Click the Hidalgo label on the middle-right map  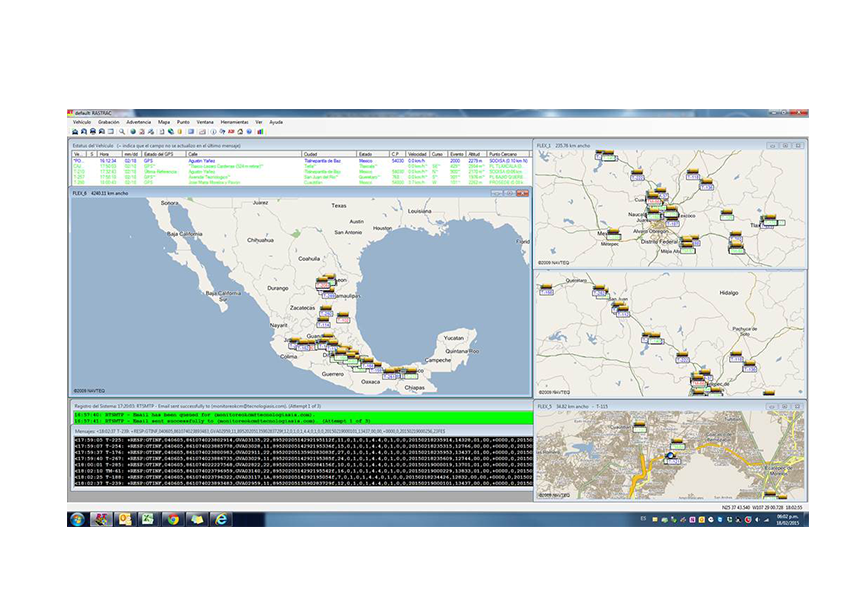click(728, 293)
